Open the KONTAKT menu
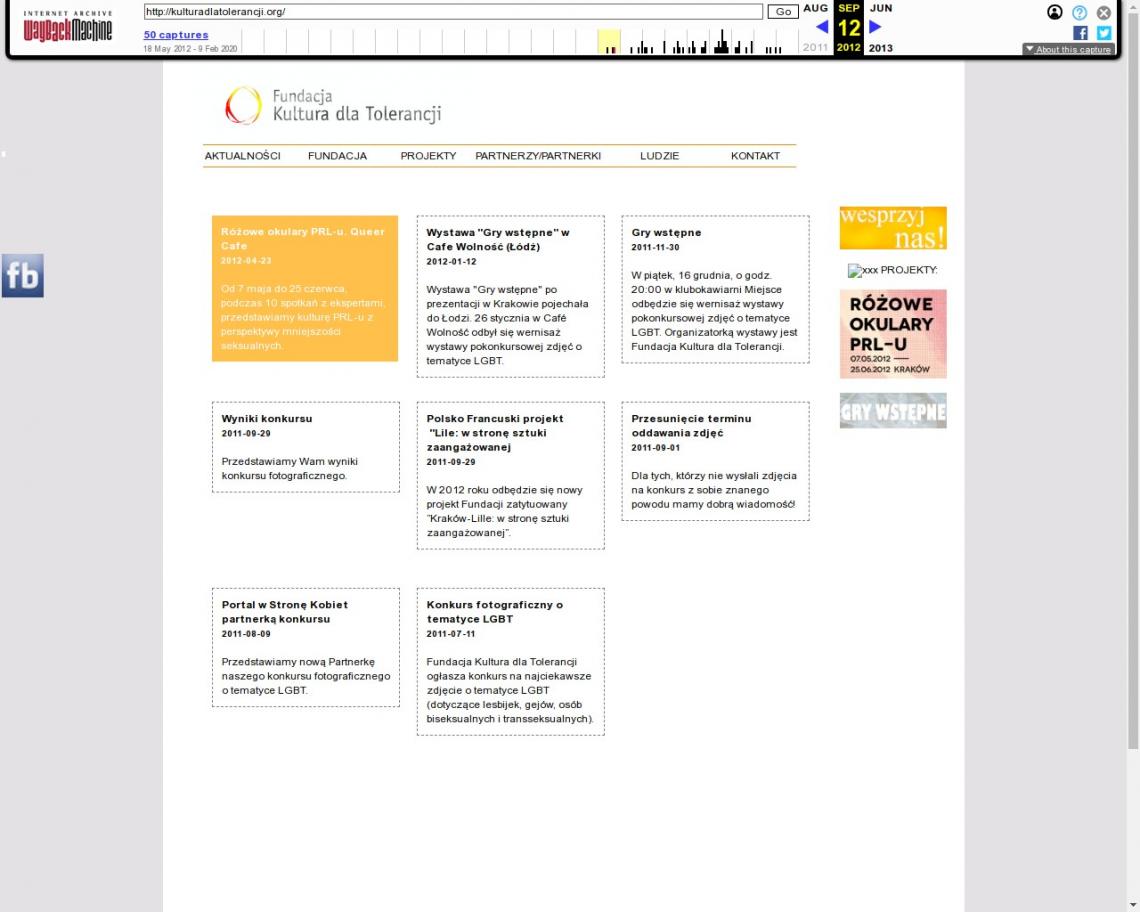Screen dimensions: 1140x912 [755, 156]
